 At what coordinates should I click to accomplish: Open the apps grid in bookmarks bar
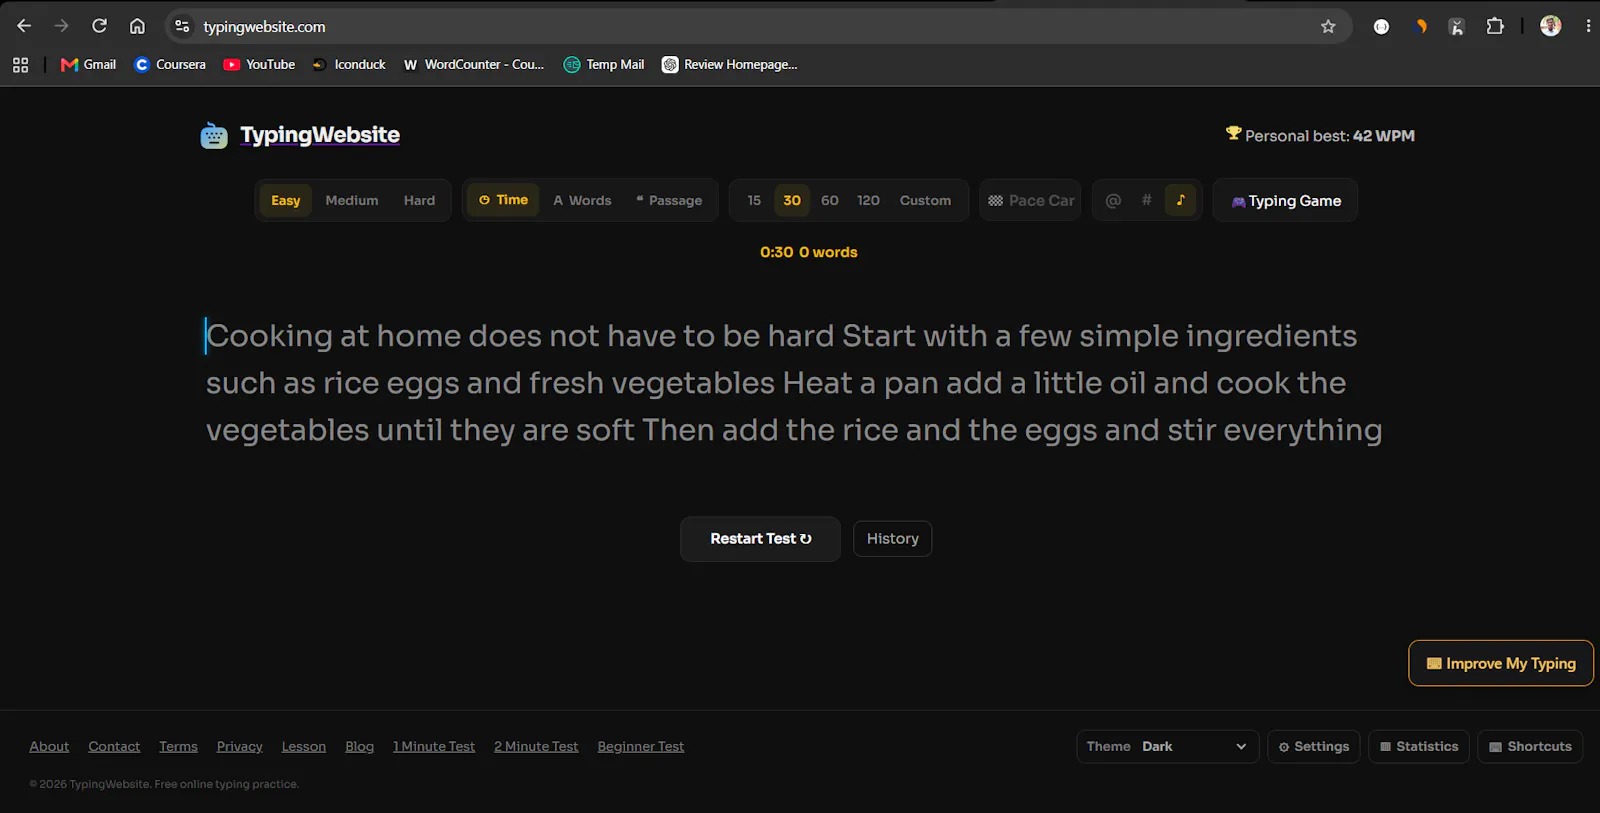coord(20,65)
